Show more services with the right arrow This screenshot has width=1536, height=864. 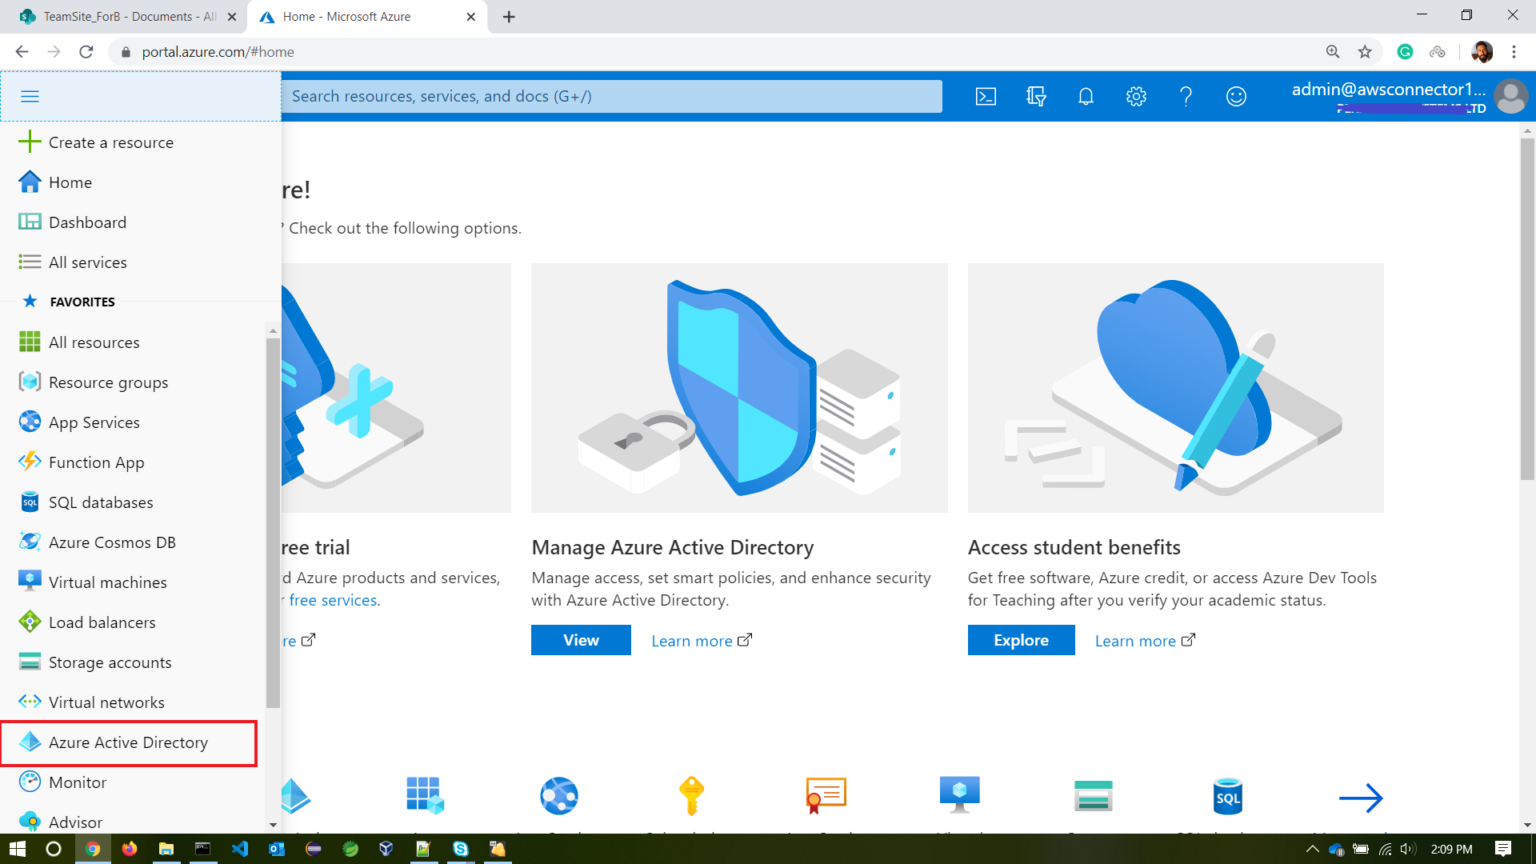point(1361,797)
